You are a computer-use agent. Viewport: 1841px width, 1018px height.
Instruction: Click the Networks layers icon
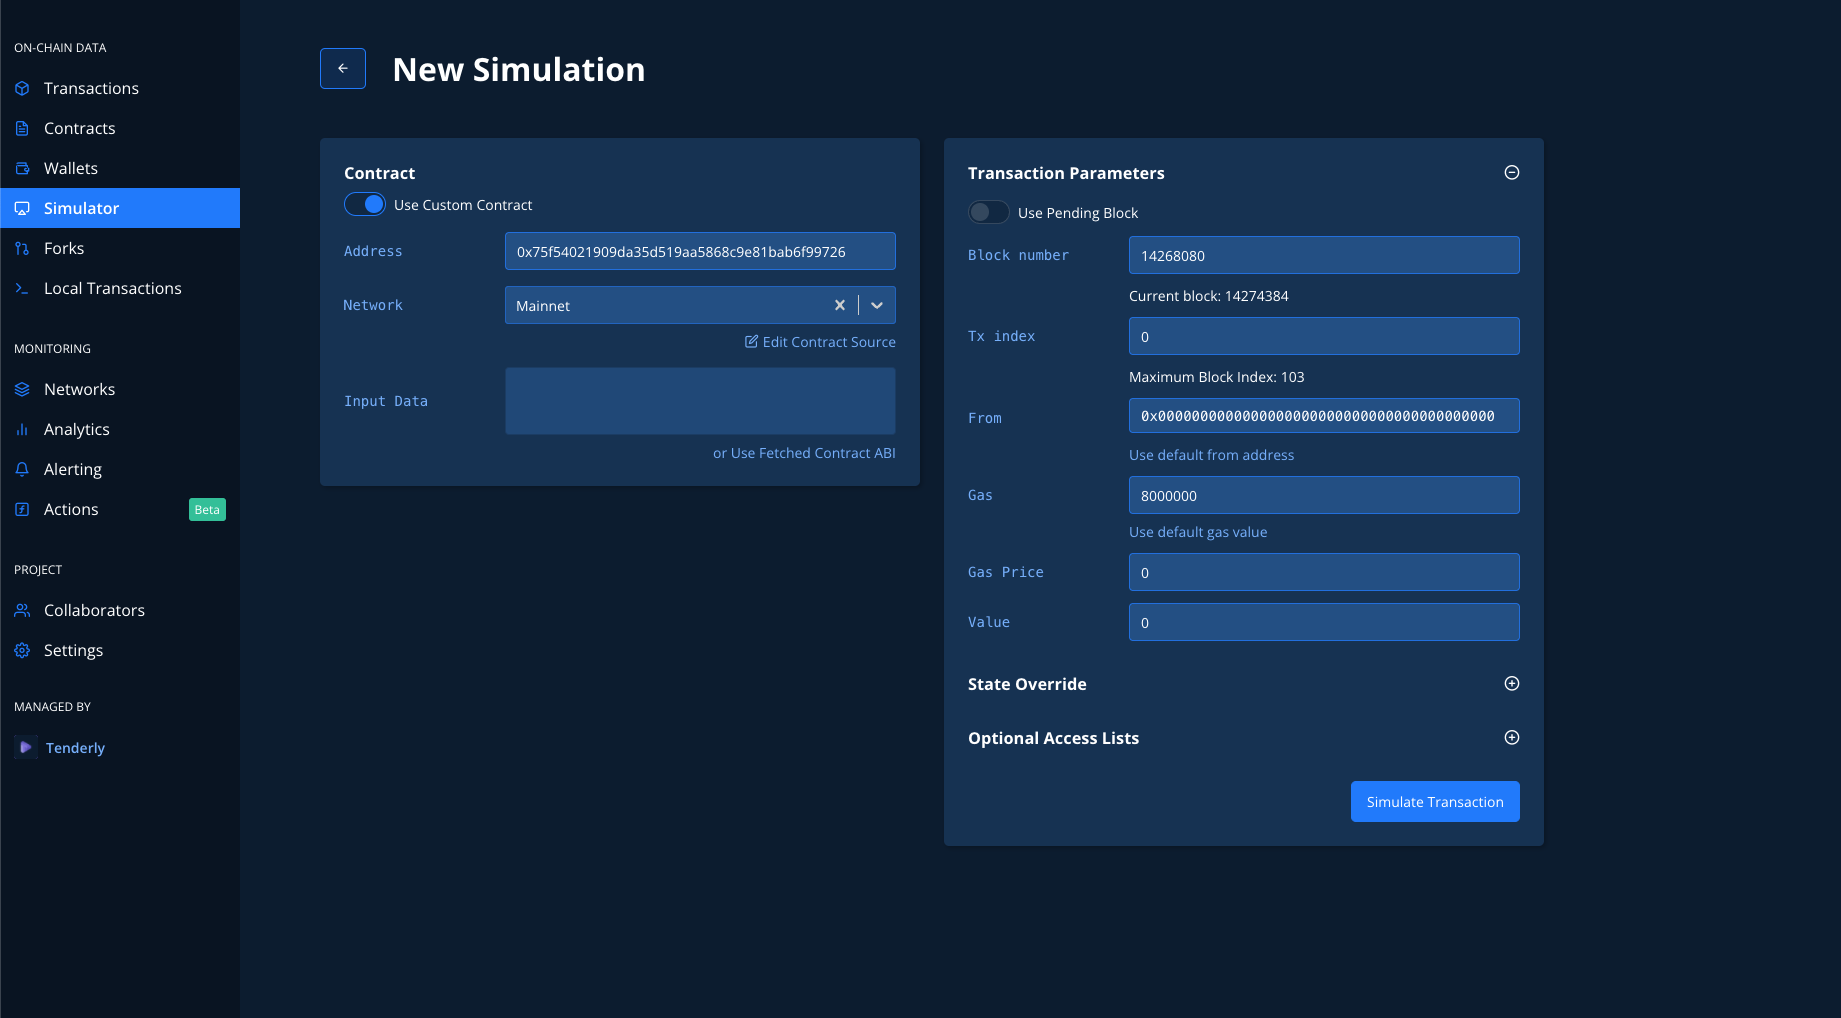coord(22,390)
